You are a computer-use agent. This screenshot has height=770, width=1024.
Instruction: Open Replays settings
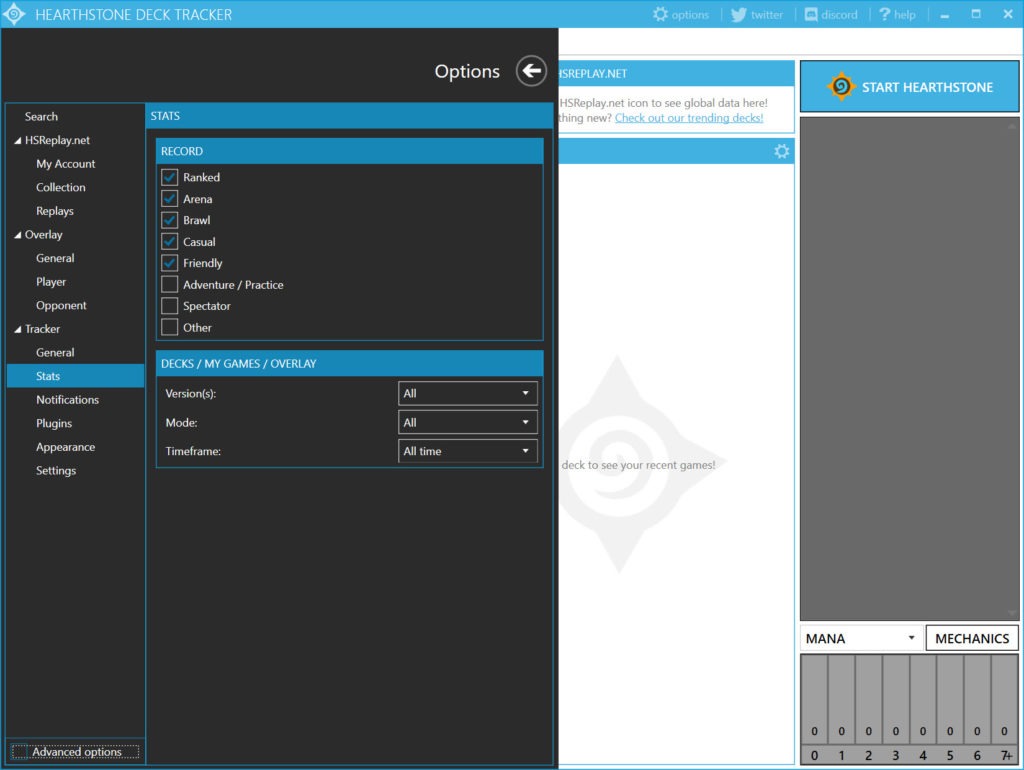[x=55, y=211]
